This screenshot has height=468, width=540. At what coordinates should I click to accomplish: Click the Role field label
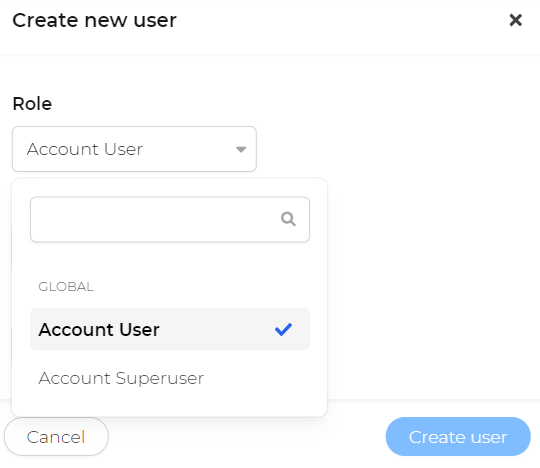pyautogui.click(x=32, y=104)
